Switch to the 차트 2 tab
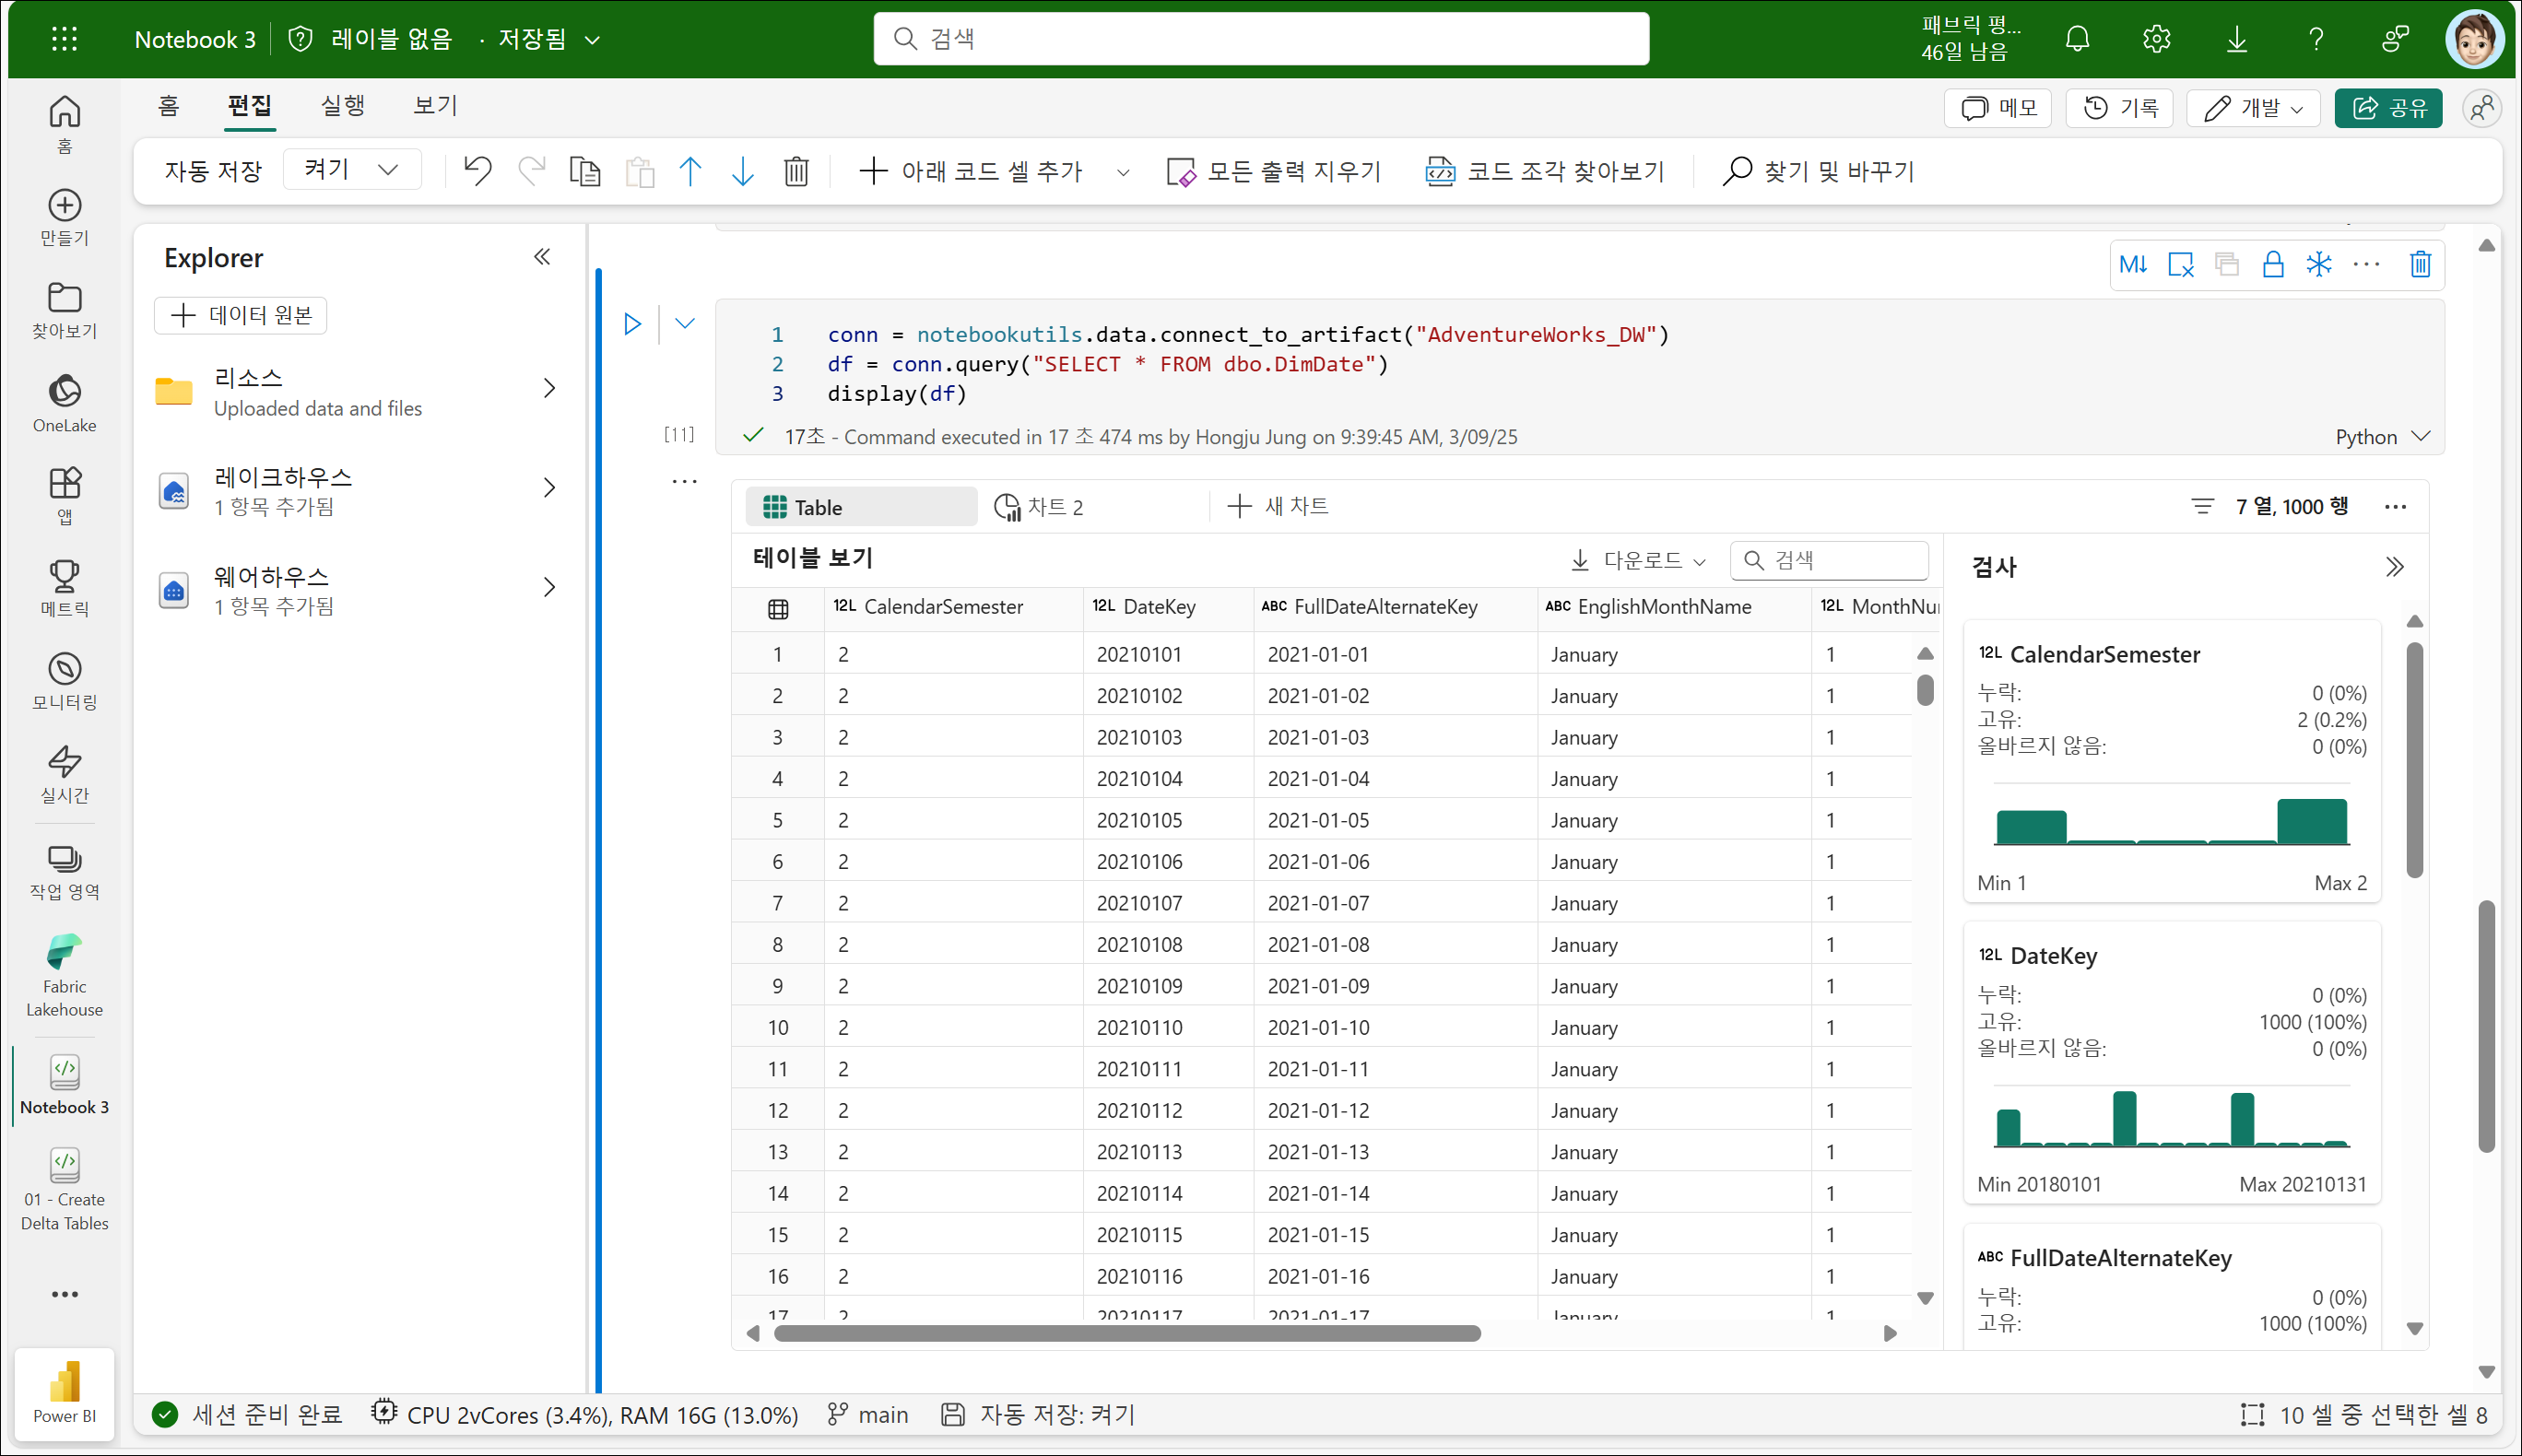The image size is (2522, 1456). pyautogui.click(x=1040, y=507)
